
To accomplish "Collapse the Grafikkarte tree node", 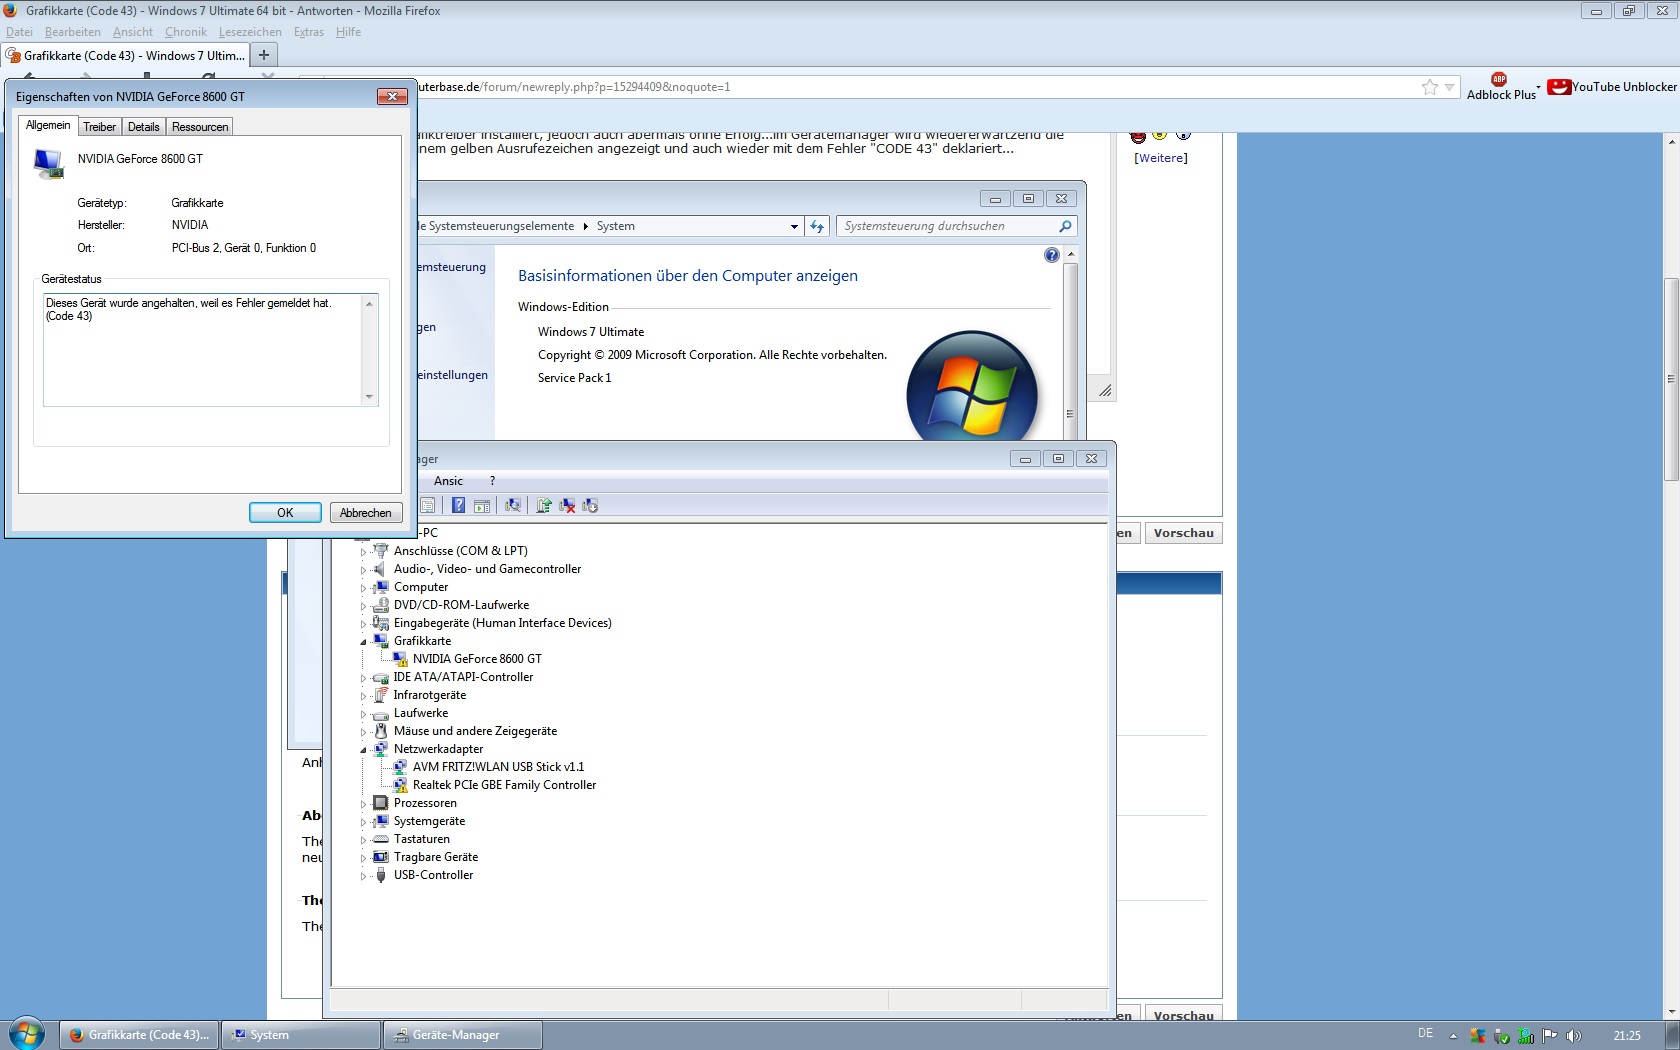I will tap(363, 642).
